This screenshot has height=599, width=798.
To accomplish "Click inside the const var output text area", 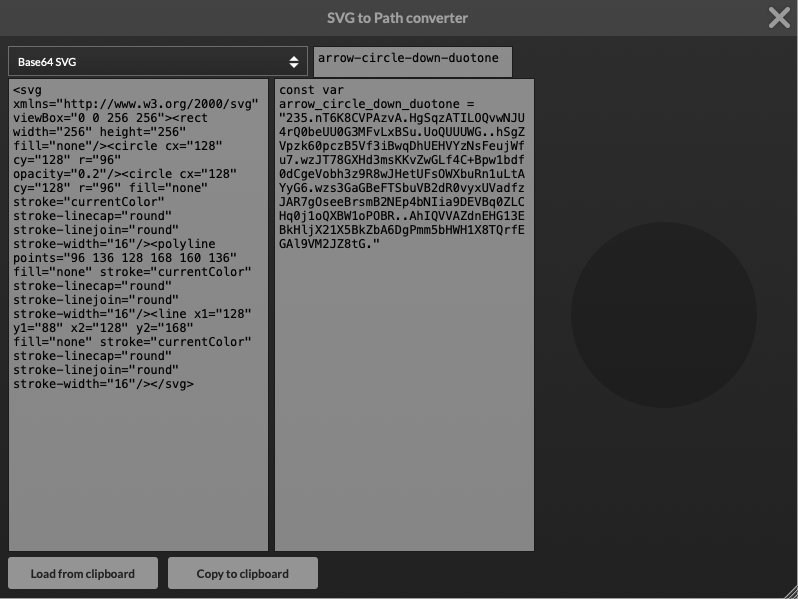I will pyautogui.click(x=405, y=315).
